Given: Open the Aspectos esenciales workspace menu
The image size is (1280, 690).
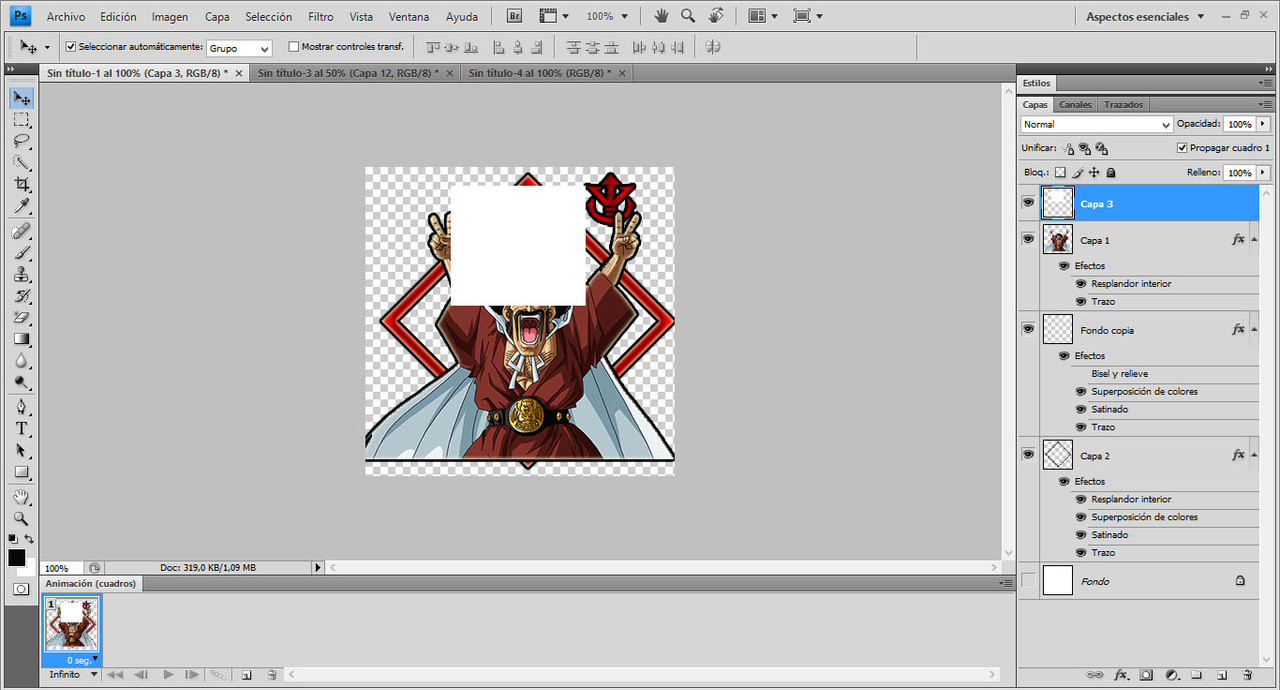Looking at the screenshot, I should pyautogui.click(x=1146, y=17).
